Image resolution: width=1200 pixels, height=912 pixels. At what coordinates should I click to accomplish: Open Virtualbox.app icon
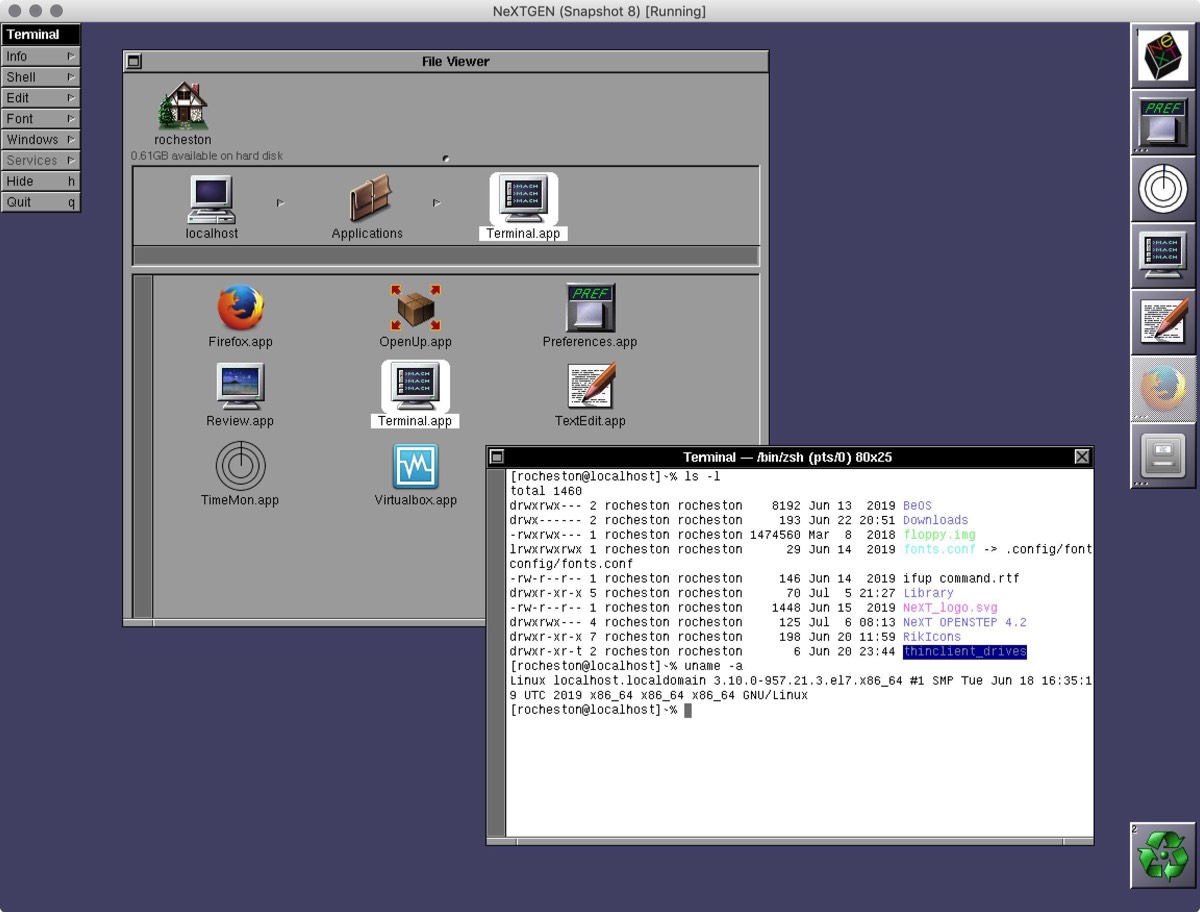415,466
